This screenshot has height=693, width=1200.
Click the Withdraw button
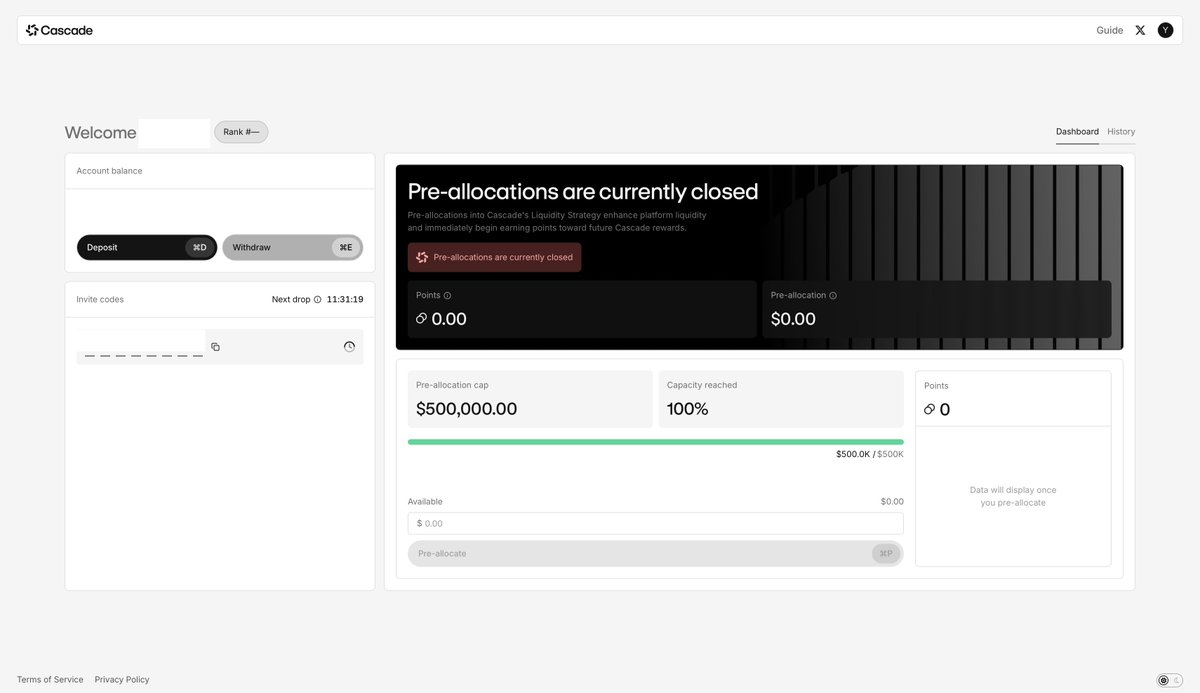[x=293, y=247]
